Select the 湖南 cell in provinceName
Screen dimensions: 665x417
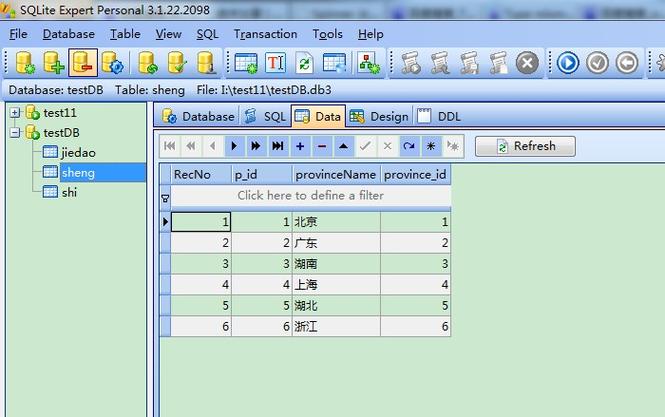(336, 264)
